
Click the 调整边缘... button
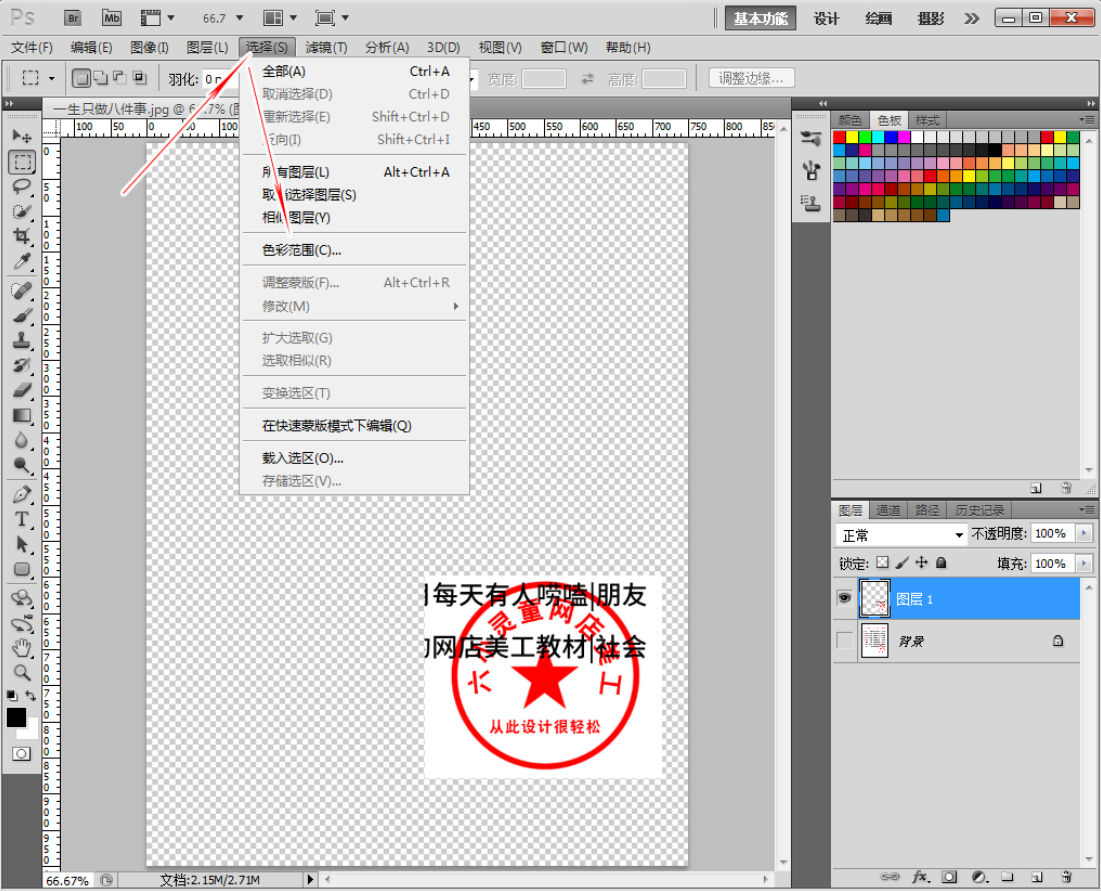[x=751, y=78]
